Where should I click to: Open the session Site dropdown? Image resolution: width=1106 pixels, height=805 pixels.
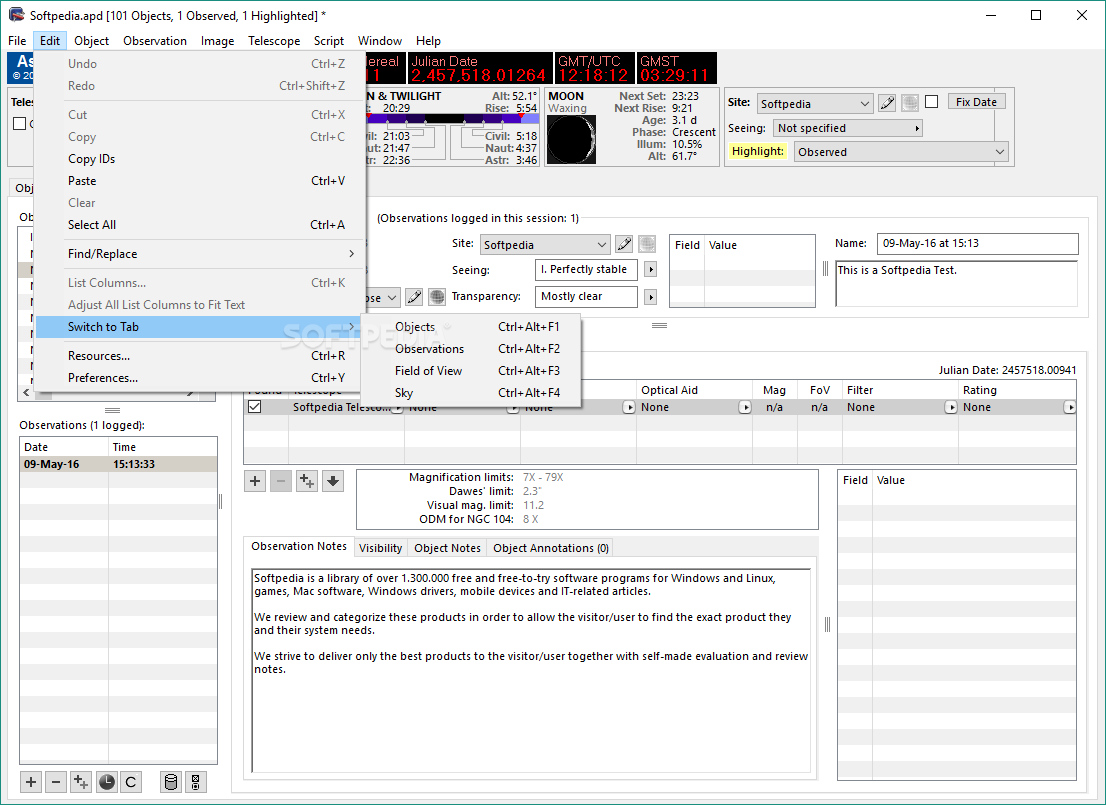545,245
